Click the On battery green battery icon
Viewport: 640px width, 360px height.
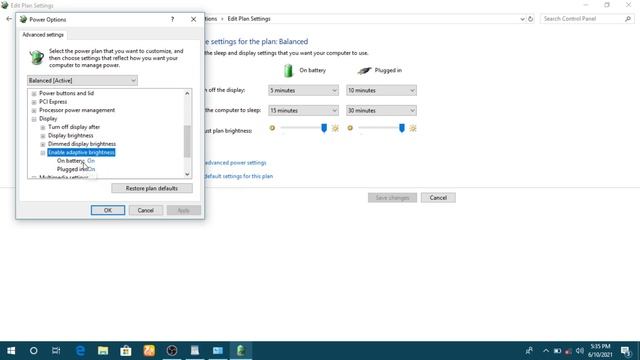[288, 70]
